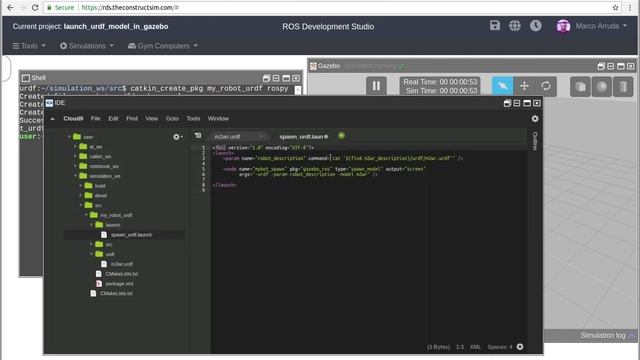Open m2wr.urdf from file tree
Screen dimensions: 640x360
[122, 264]
